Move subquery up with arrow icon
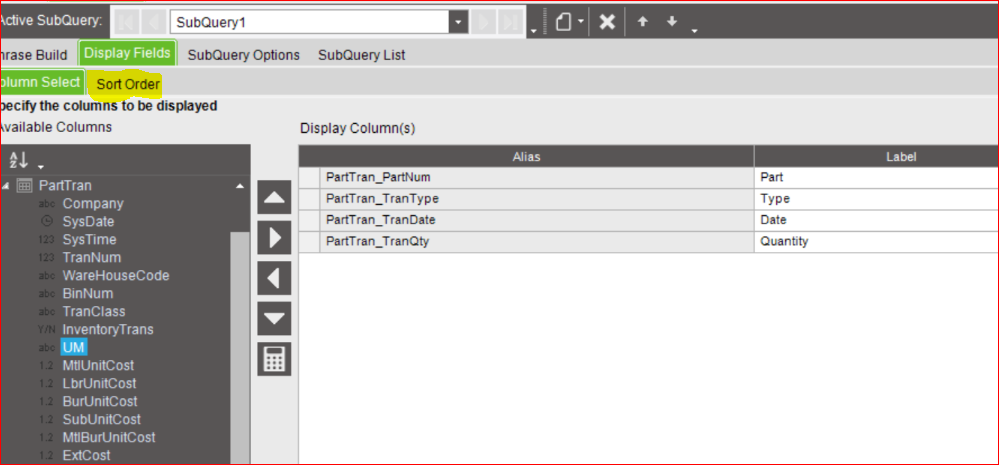 pos(643,22)
